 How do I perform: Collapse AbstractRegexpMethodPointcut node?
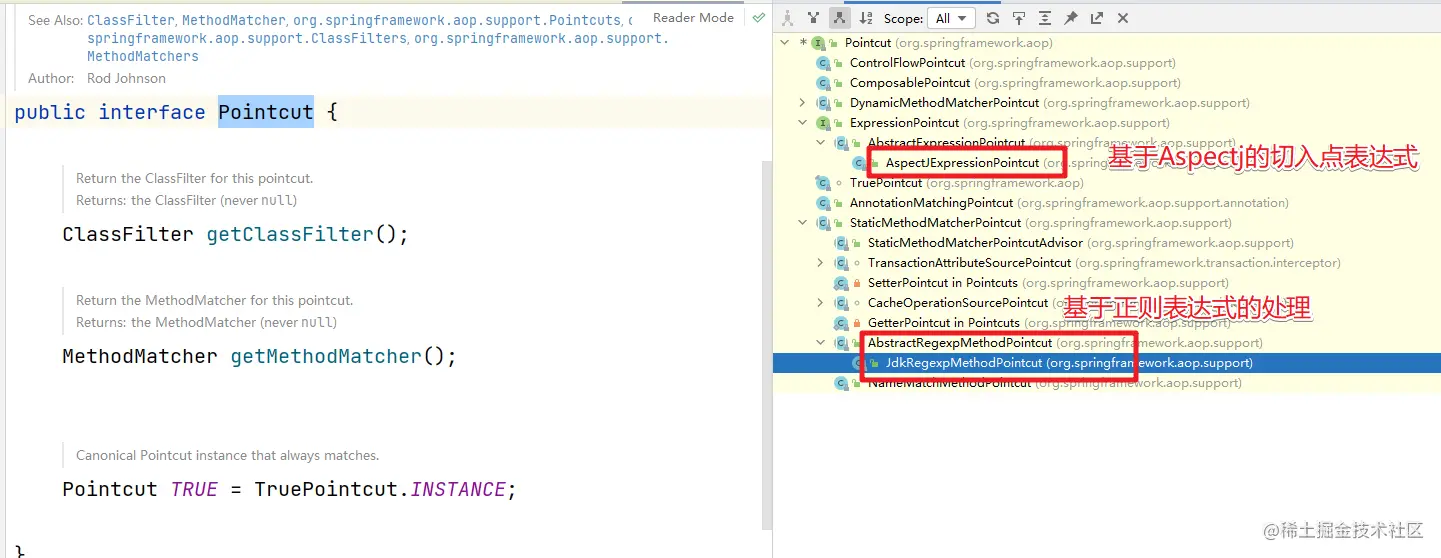(821, 343)
